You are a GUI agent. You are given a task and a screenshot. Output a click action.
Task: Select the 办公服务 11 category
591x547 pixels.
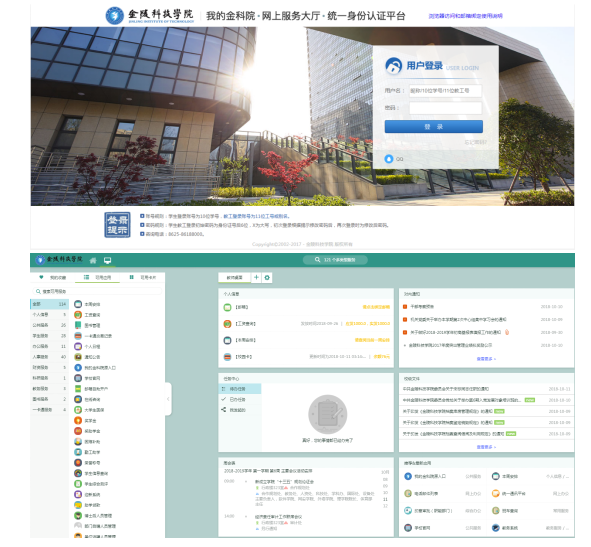coord(49,346)
